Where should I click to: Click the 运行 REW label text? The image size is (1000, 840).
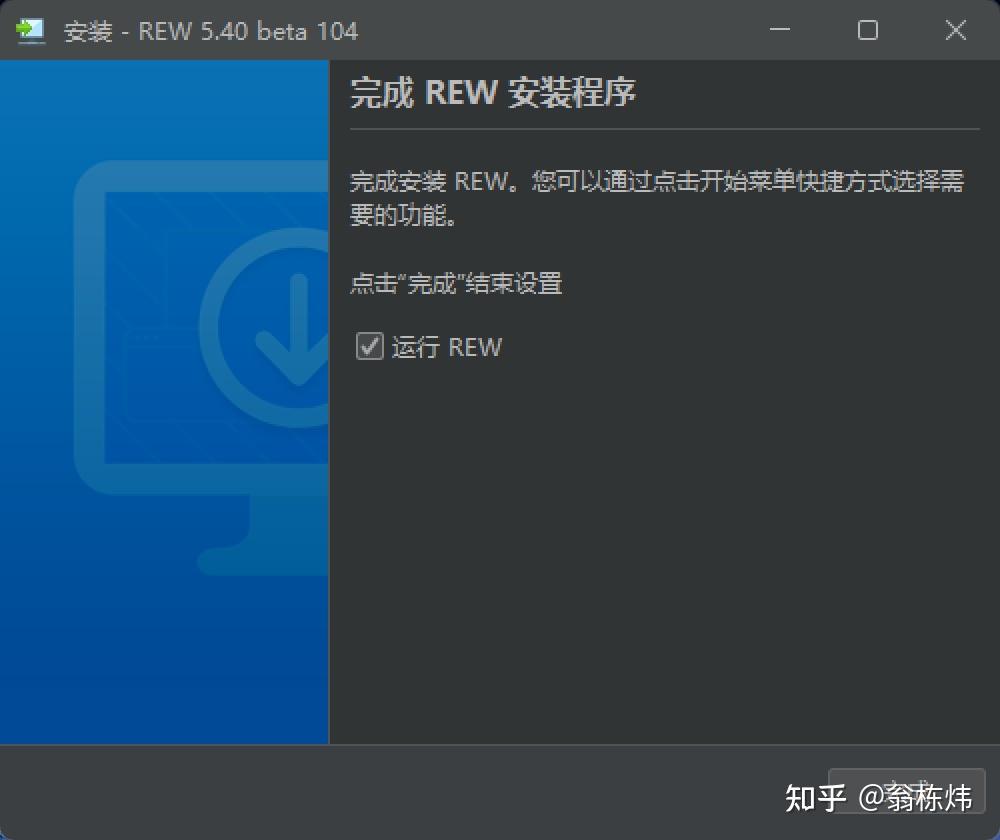tap(447, 347)
